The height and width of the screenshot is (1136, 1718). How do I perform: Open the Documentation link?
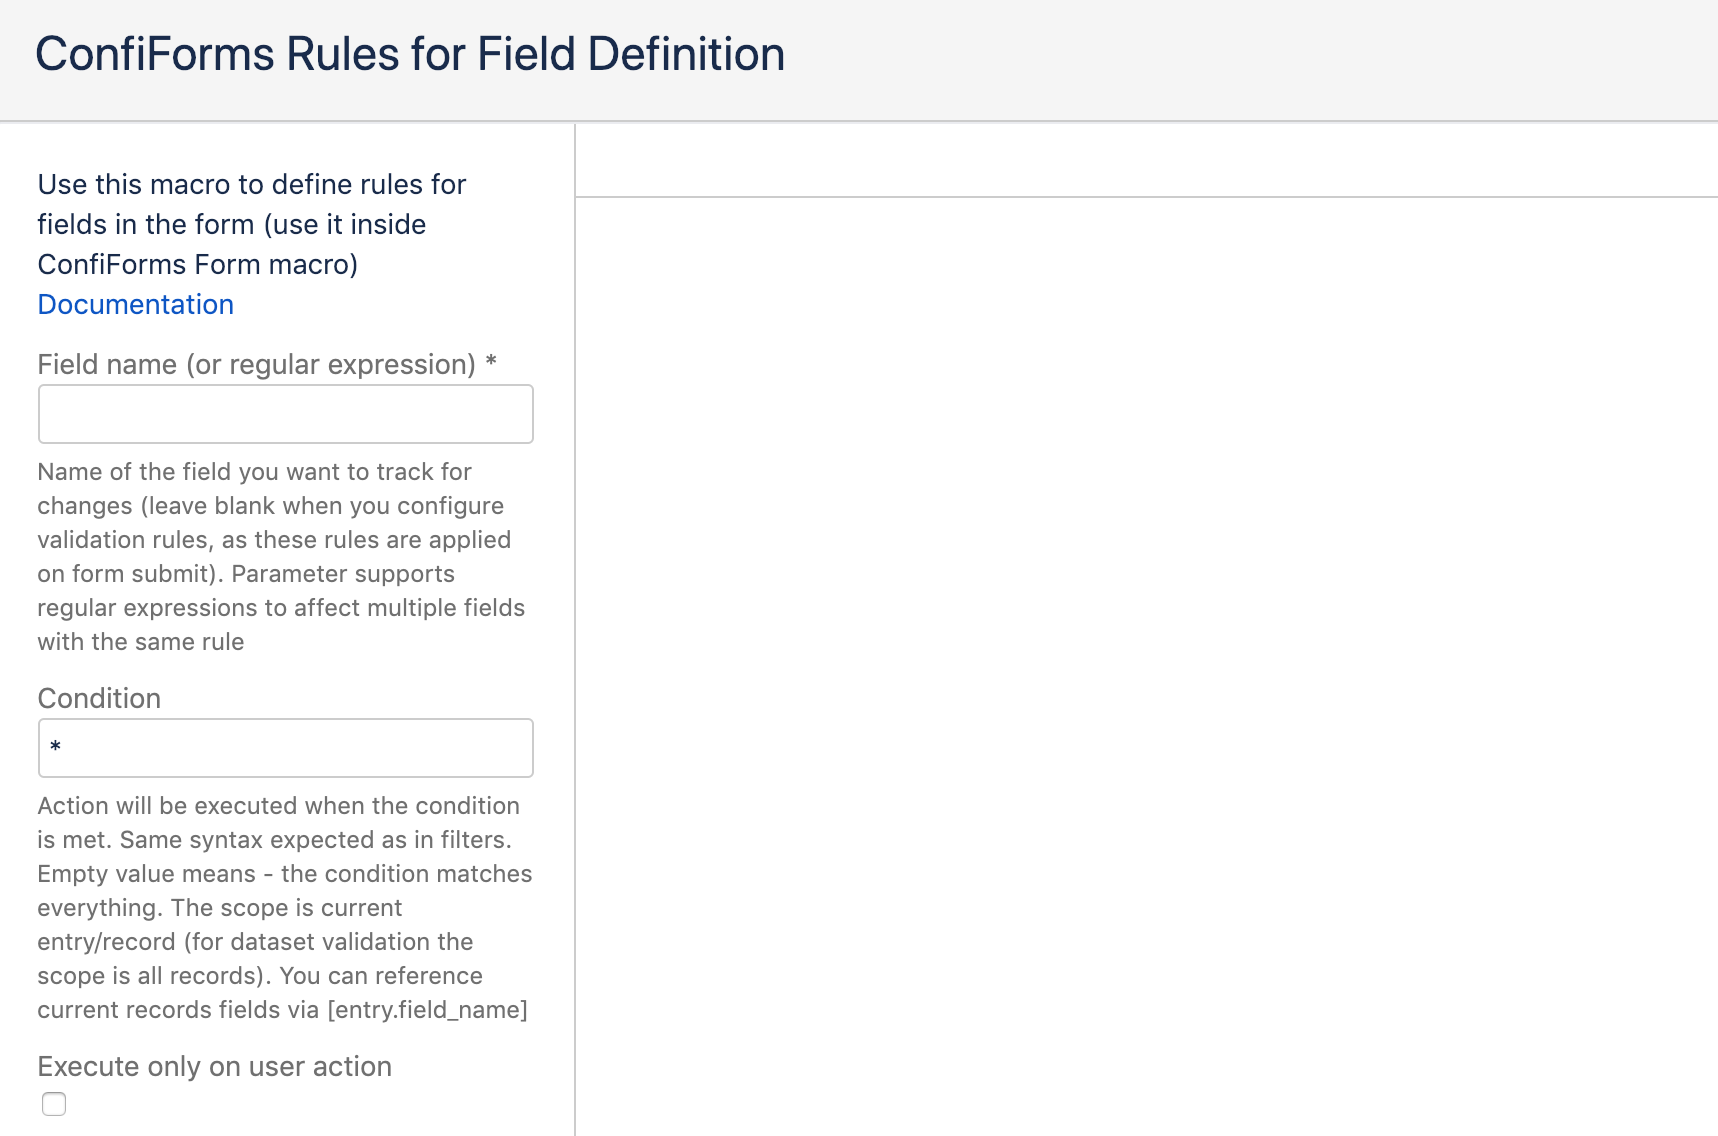[135, 305]
